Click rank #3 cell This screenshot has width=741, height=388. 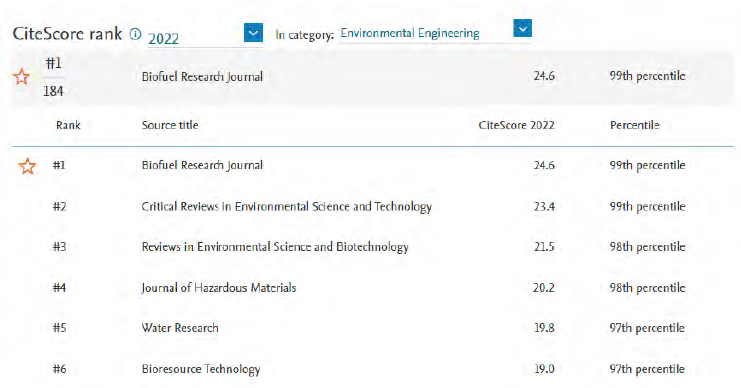coord(60,247)
